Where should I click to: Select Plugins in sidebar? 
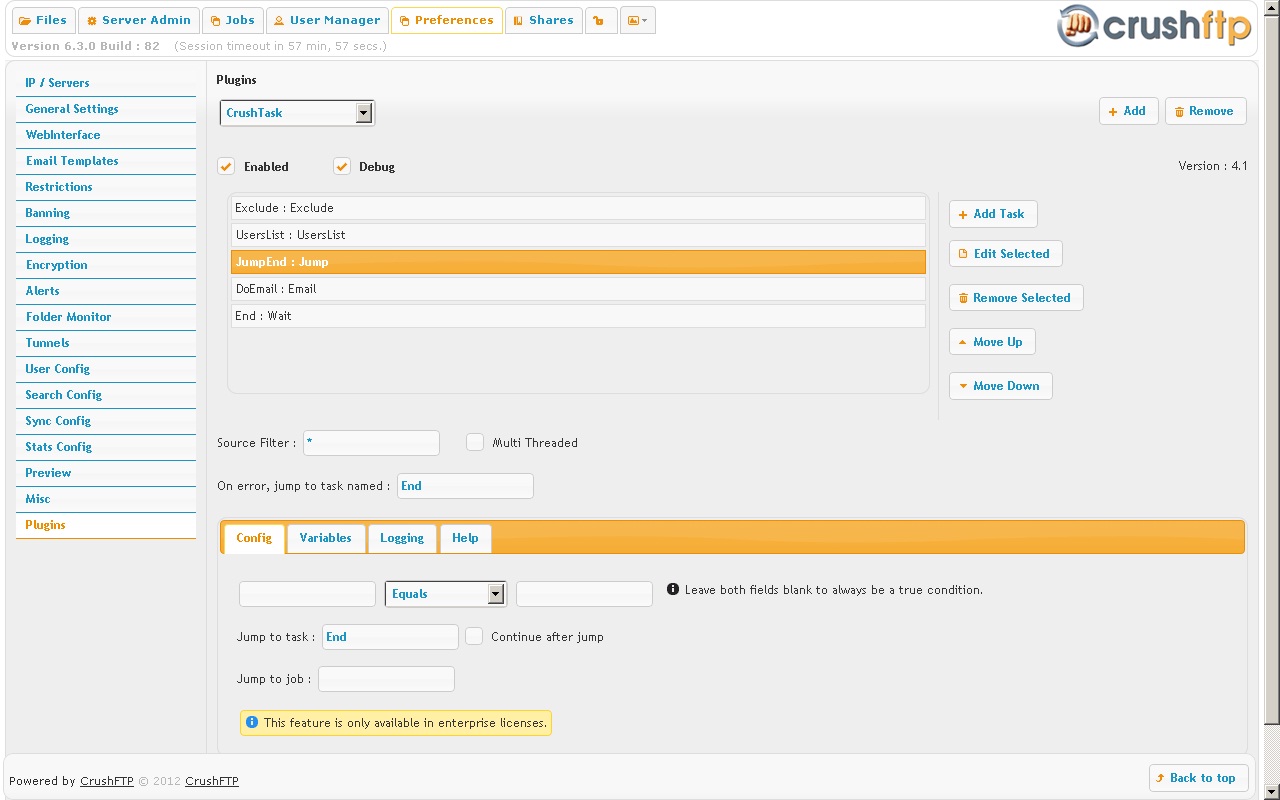[x=106, y=525]
